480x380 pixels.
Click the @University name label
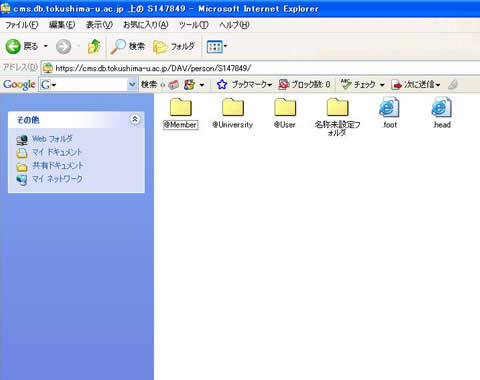click(233, 125)
